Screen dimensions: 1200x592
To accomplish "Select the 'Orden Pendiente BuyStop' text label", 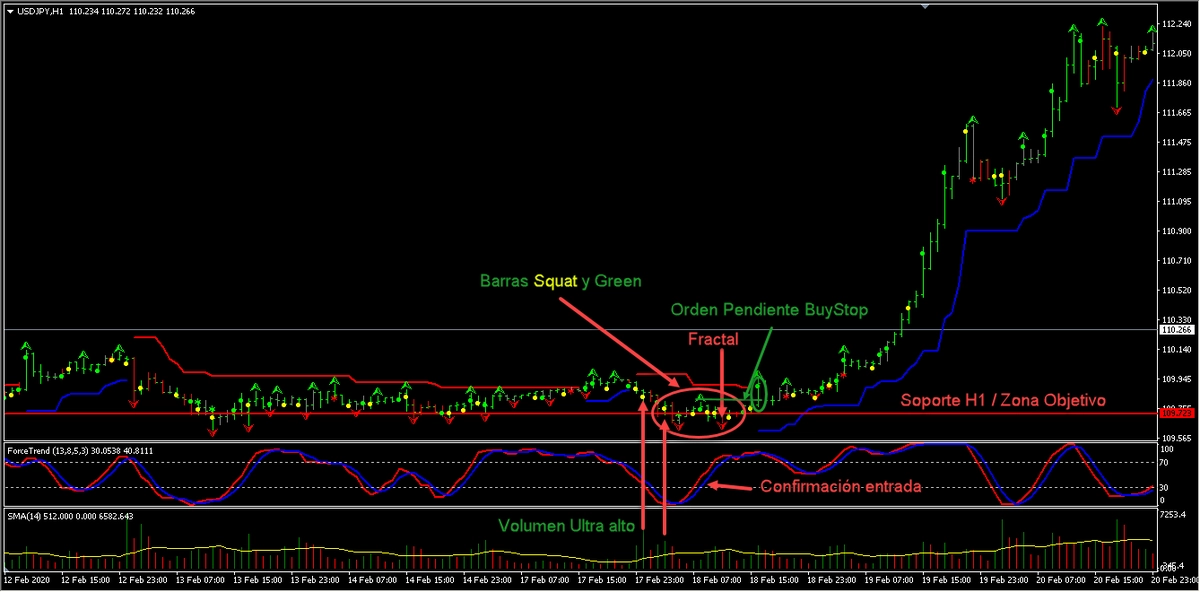I will point(769,310).
